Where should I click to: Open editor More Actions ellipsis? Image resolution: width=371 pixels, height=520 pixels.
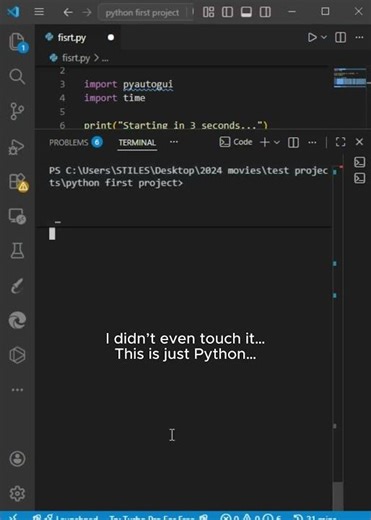359,37
